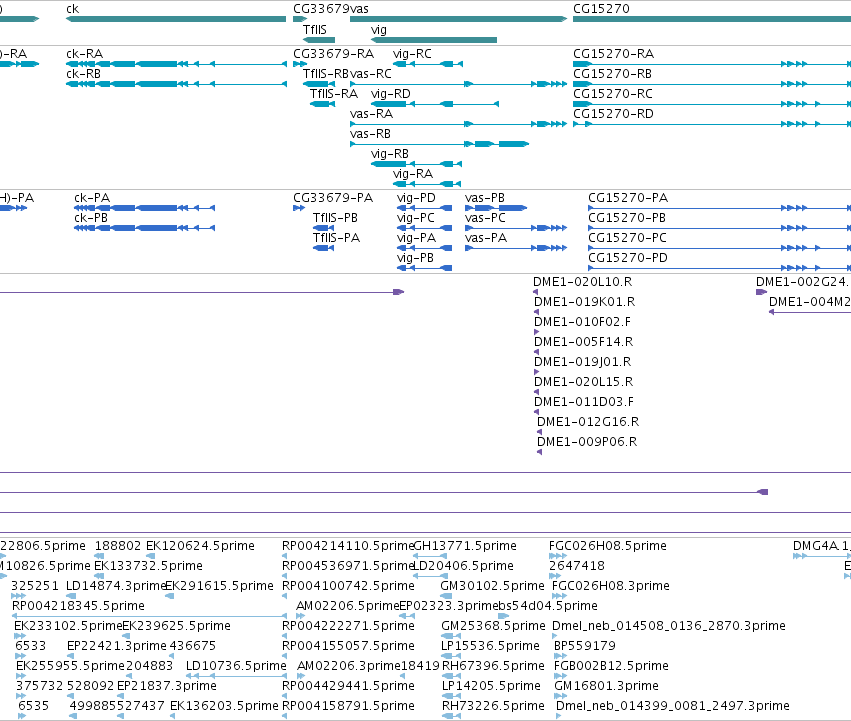Viewport: 851px width, 721px height.
Task: Open the vas-RB transcript label
Action: [370, 134]
